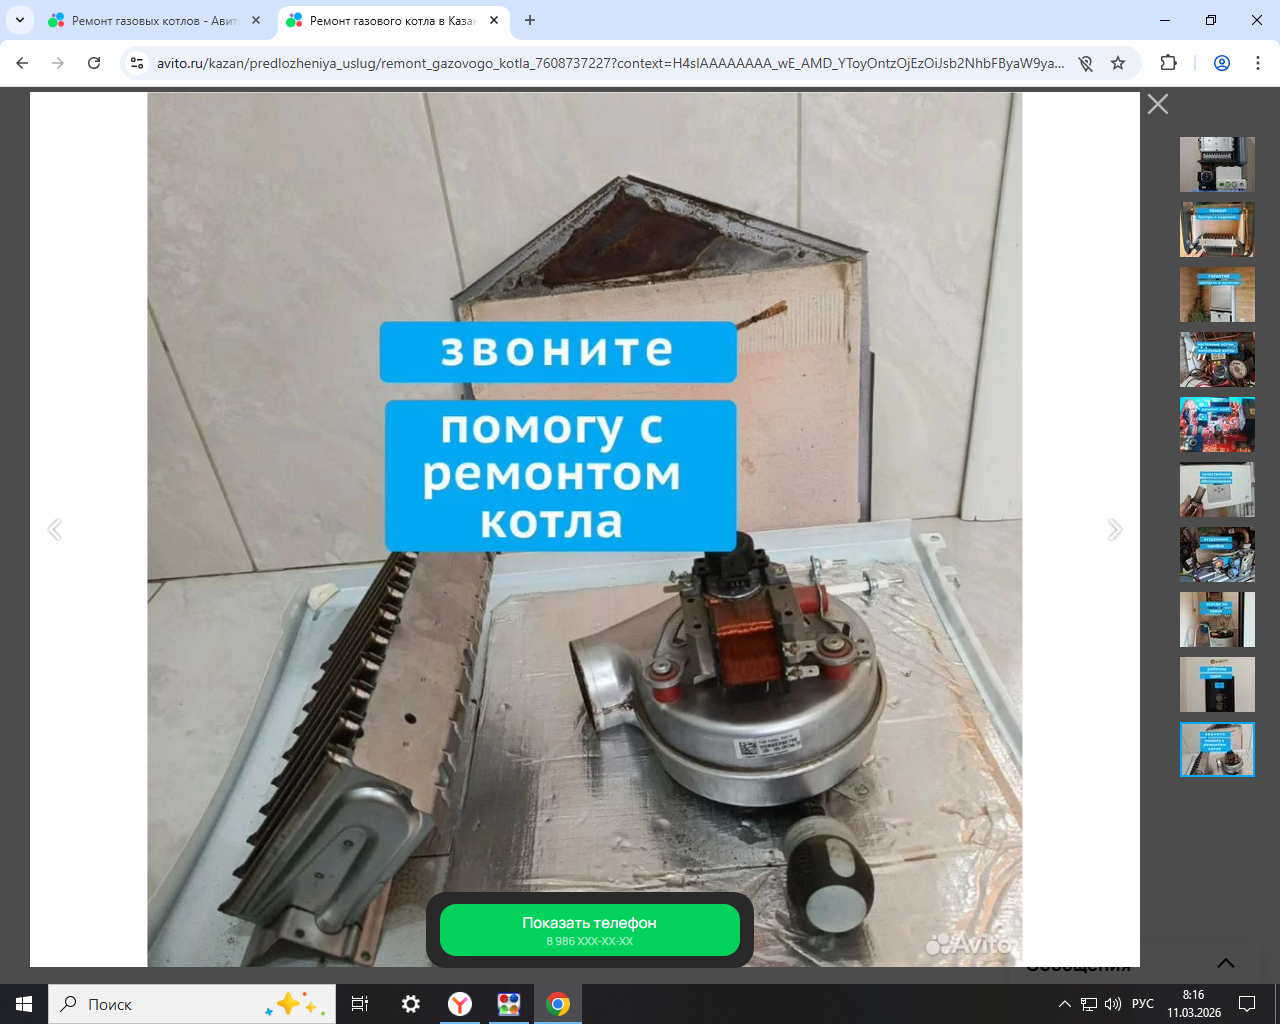The width and height of the screenshot is (1280, 1024).
Task: Click the green Показать телефон button
Action: coord(589,930)
